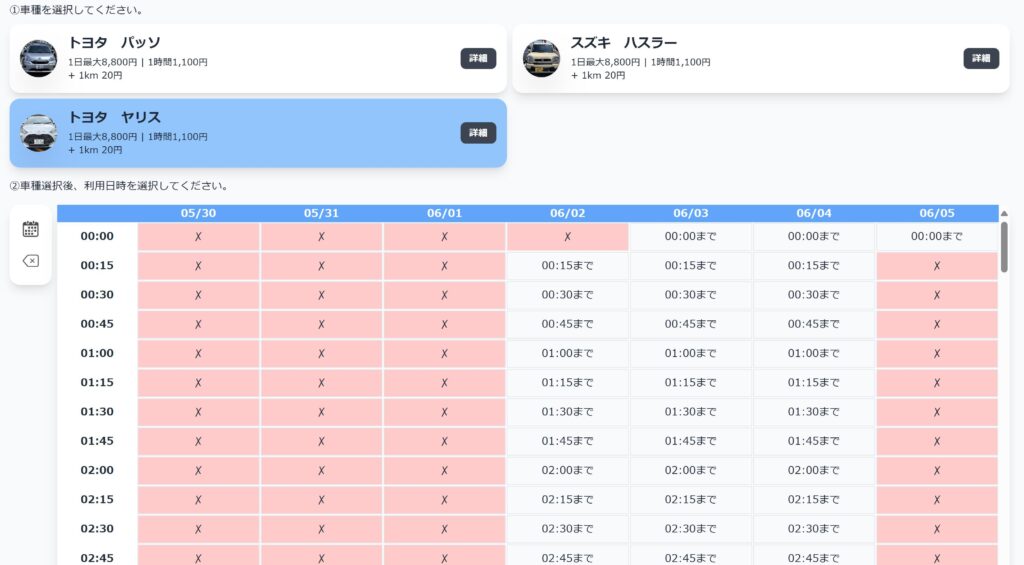This screenshot has width=1024, height=565.
Task: Click unavailable X cell 05/31 at 01:00
Action: click(x=321, y=353)
